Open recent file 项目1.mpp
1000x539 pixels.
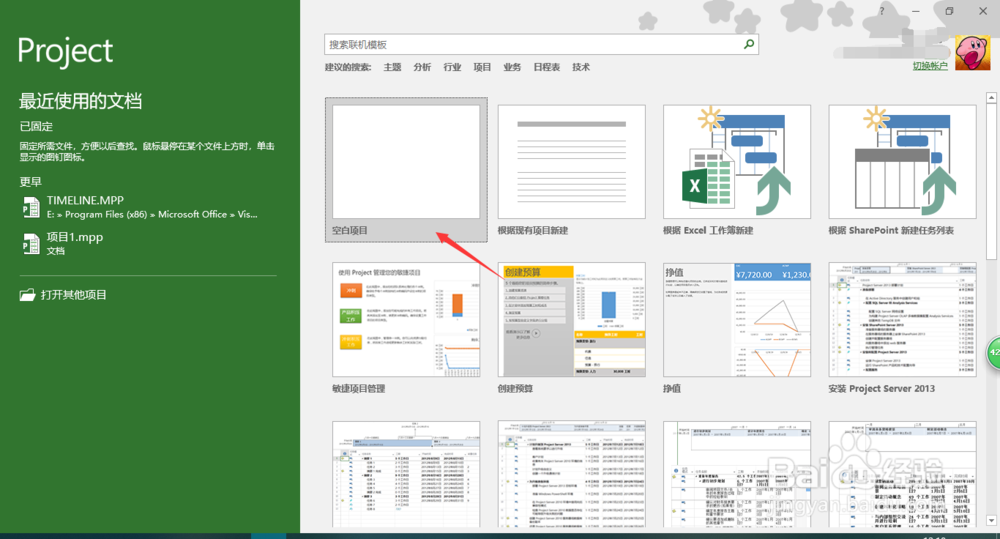click(x=148, y=244)
